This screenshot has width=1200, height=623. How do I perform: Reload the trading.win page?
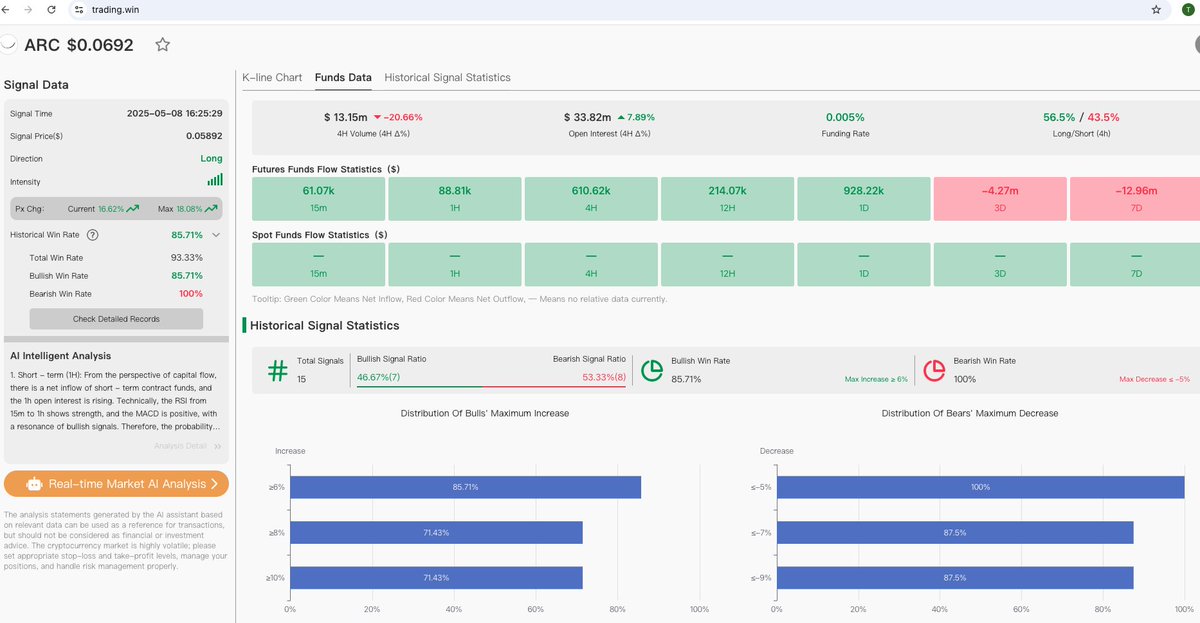51,9
